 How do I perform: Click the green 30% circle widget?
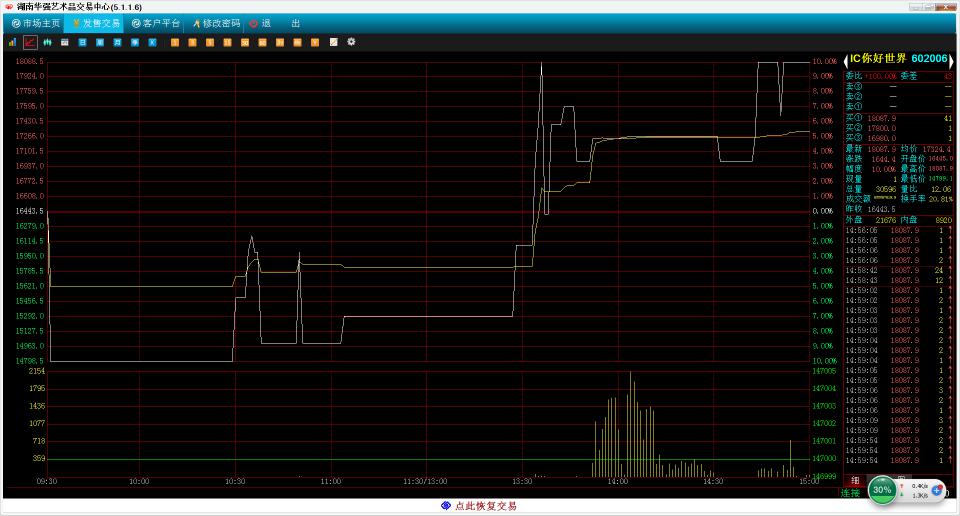882,490
